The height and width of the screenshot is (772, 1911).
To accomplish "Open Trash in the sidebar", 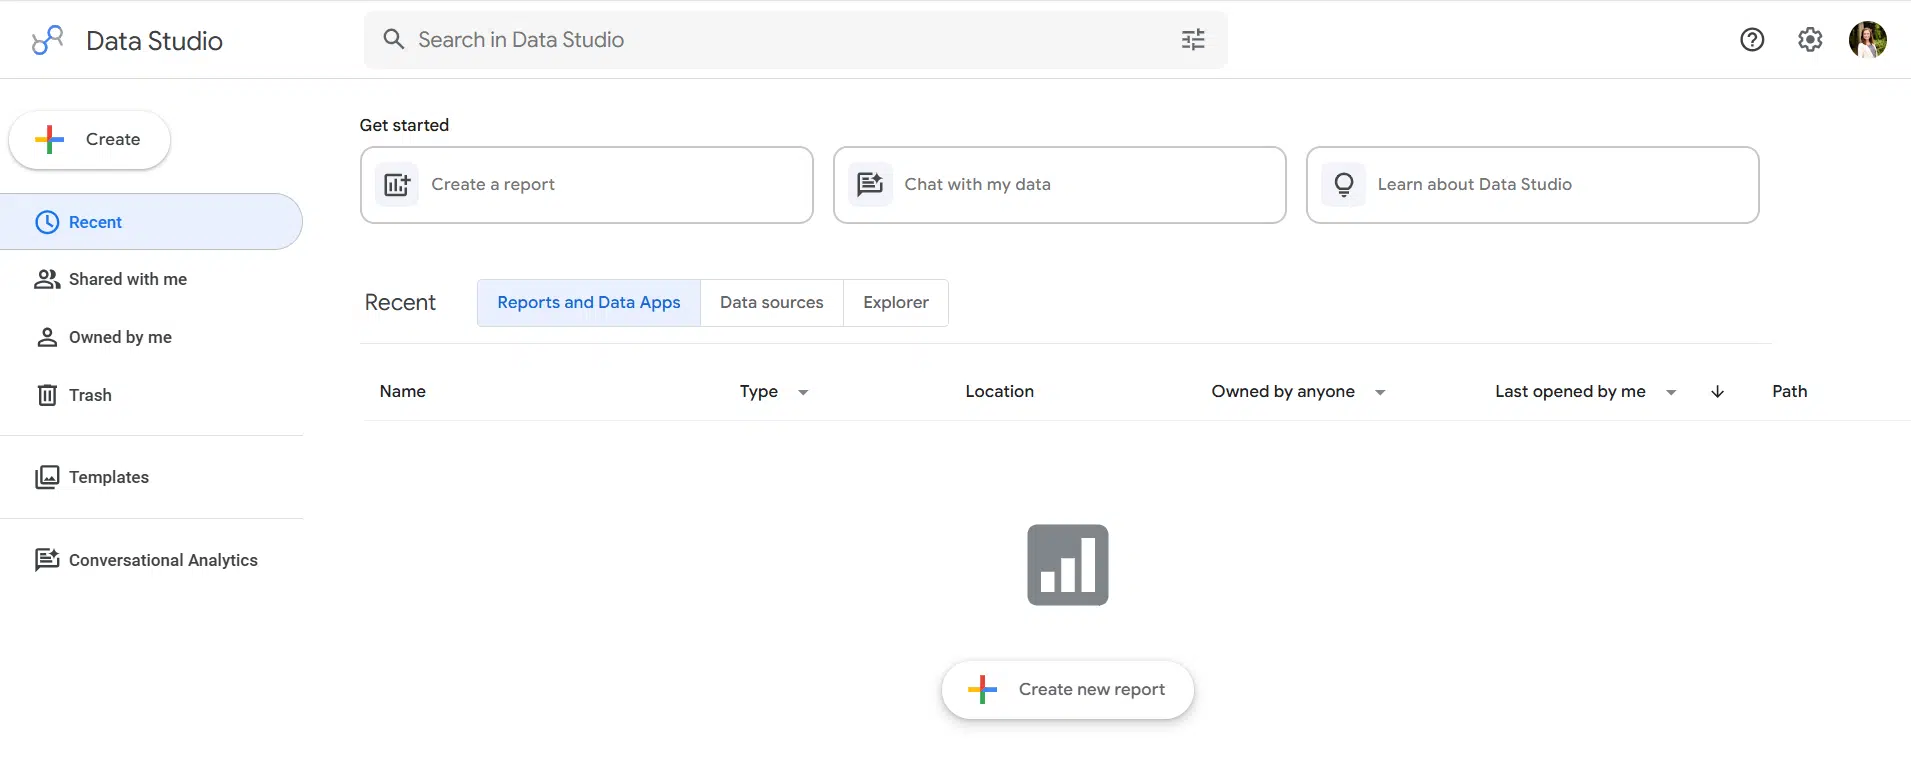I will (x=151, y=395).
